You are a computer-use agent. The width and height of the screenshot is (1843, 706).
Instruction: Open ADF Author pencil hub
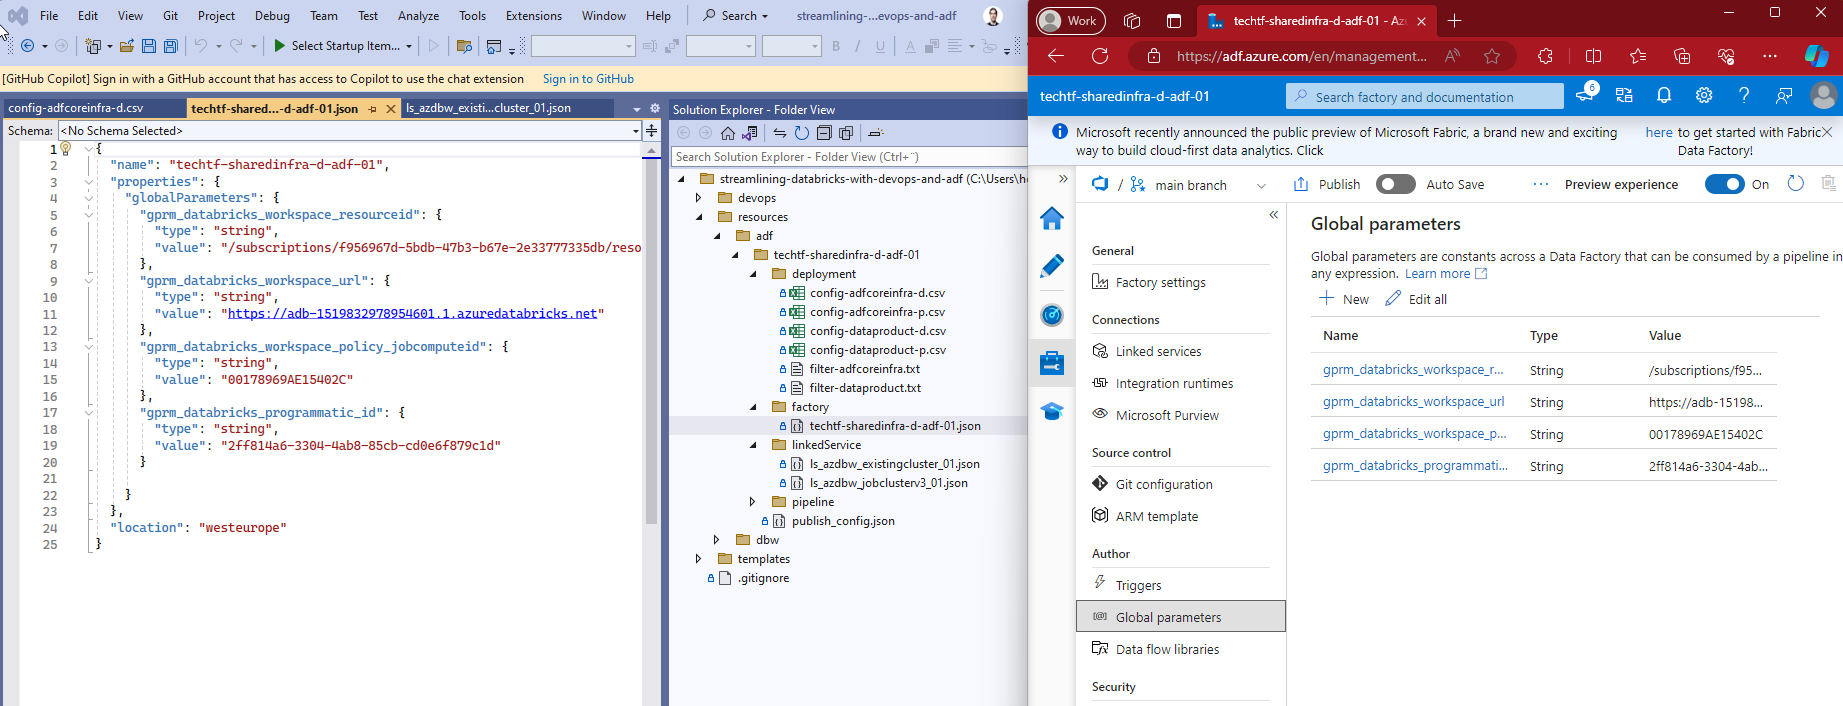click(x=1052, y=266)
